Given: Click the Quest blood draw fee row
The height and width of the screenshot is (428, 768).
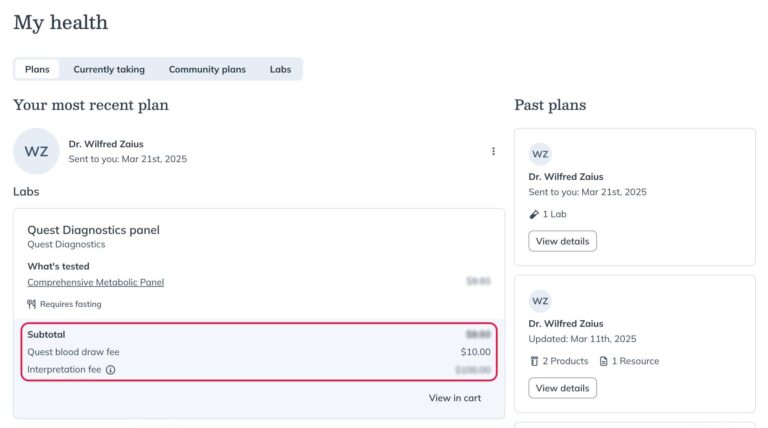Looking at the screenshot, I should click(x=258, y=352).
